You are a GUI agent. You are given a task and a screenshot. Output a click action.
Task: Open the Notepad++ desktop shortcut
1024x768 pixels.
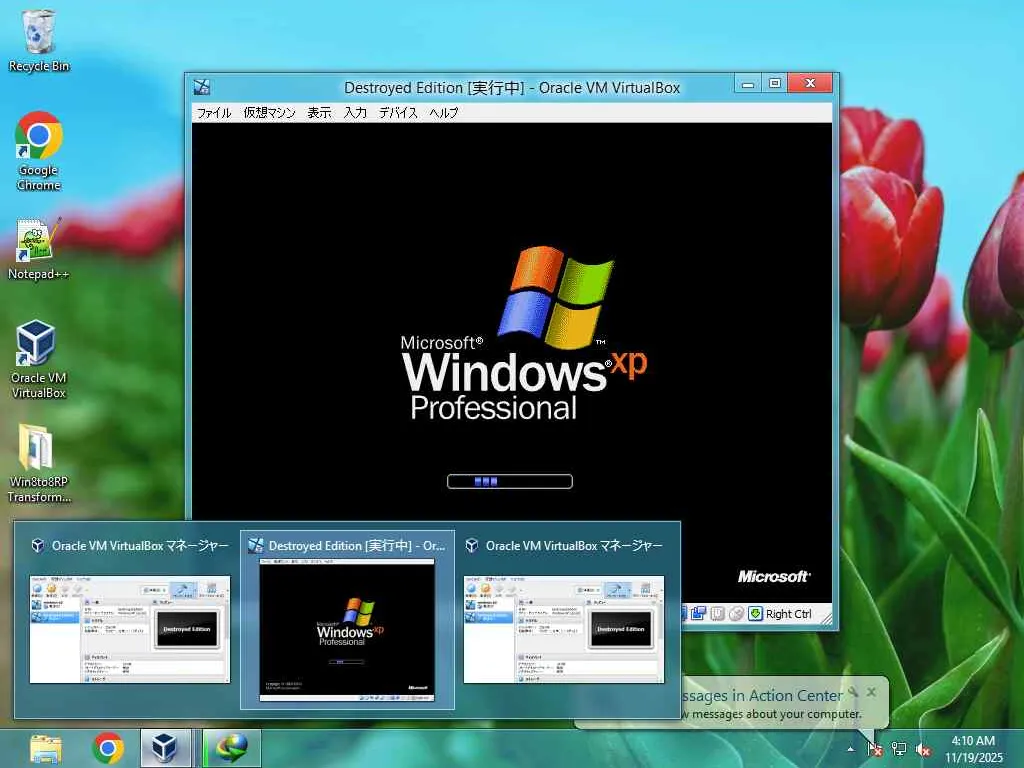click(38, 249)
